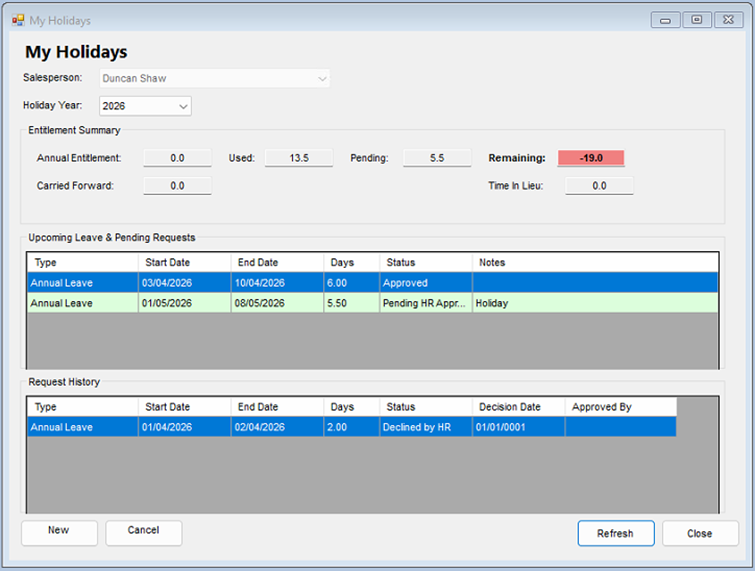Click the Refresh button
Image resolution: width=755 pixels, height=571 pixels.
[x=616, y=533]
